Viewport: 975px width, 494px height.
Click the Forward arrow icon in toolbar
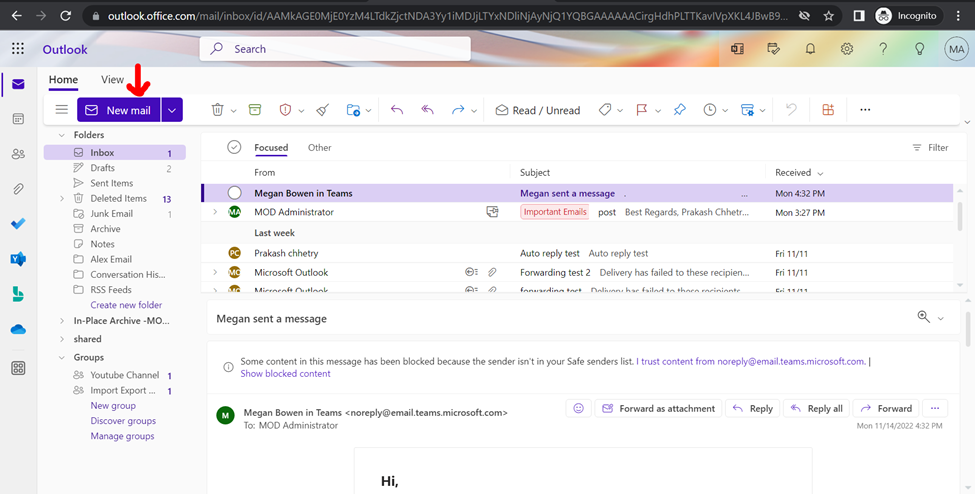tap(458, 110)
